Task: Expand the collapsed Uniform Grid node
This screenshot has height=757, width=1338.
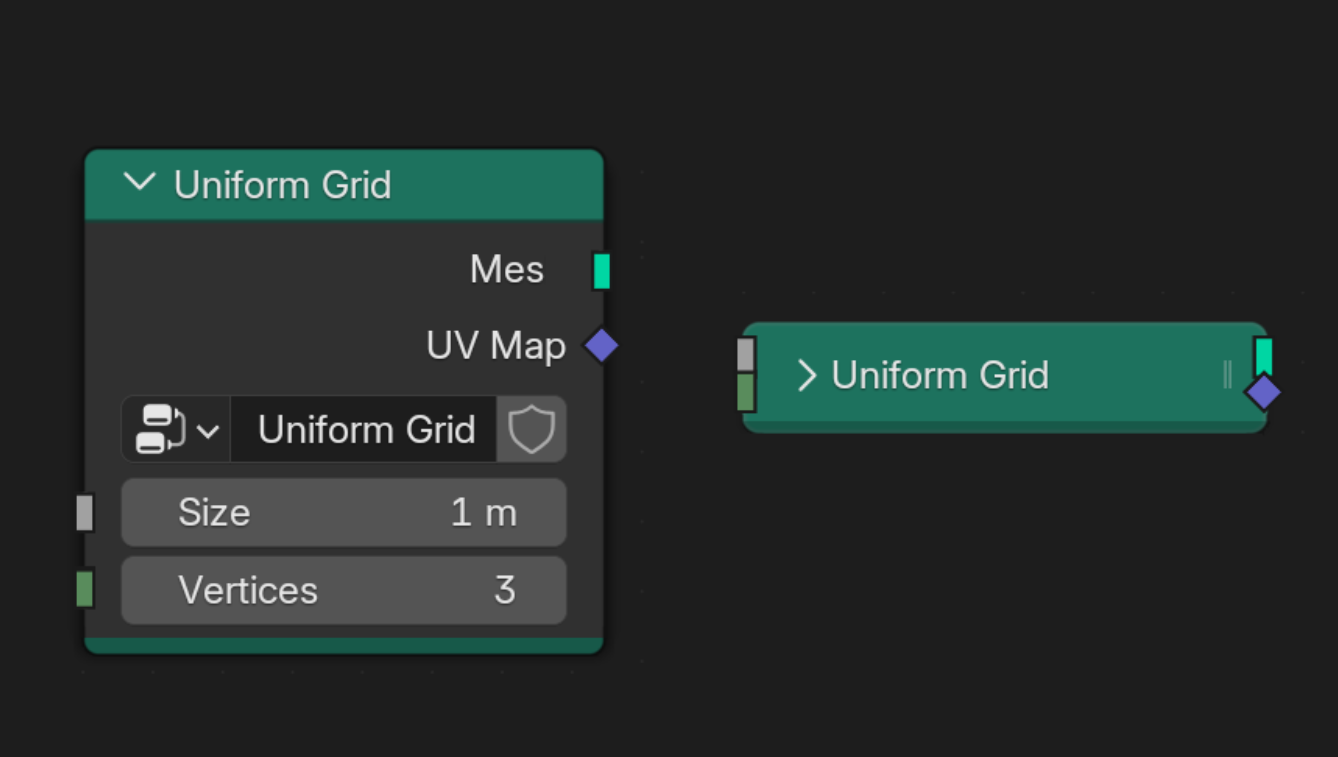Action: (806, 375)
